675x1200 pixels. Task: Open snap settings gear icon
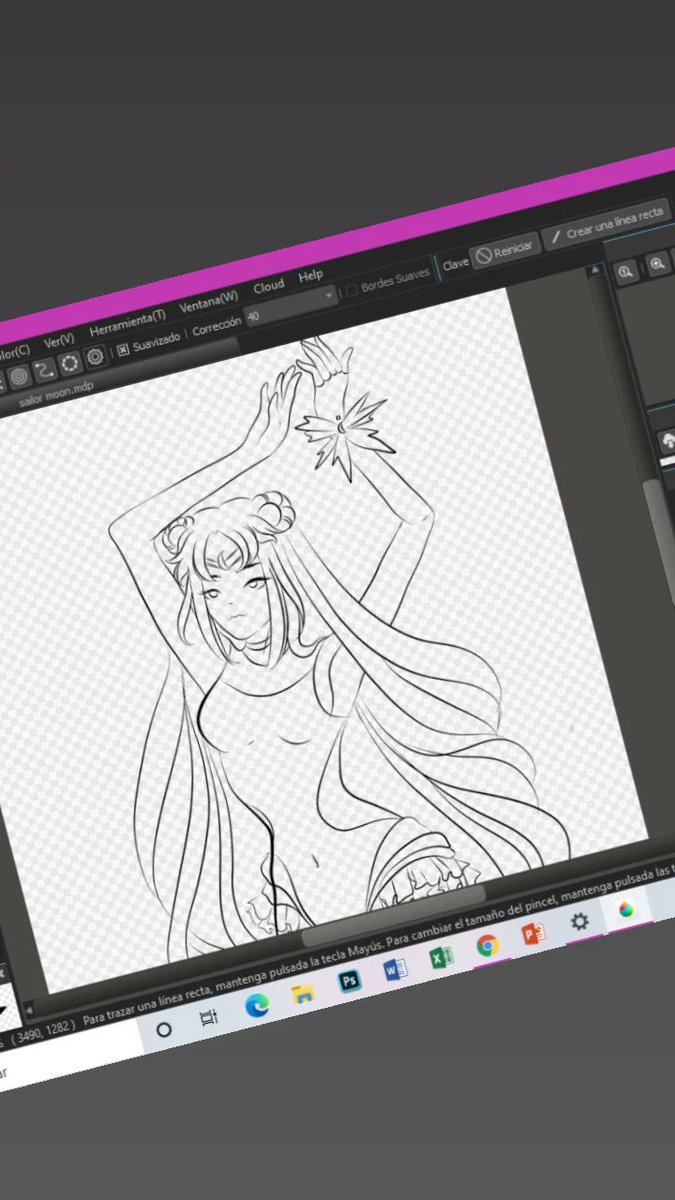(95, 357)
